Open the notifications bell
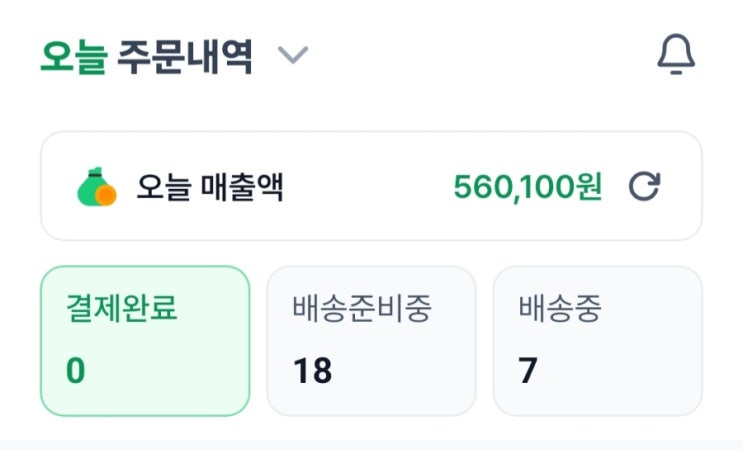 pos(676,55)
